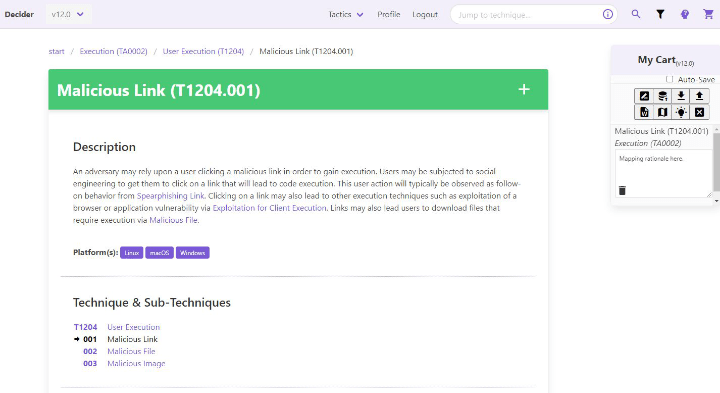Click the cart list scrollbar
The image size is (720, 393).
tap(716, 161)
